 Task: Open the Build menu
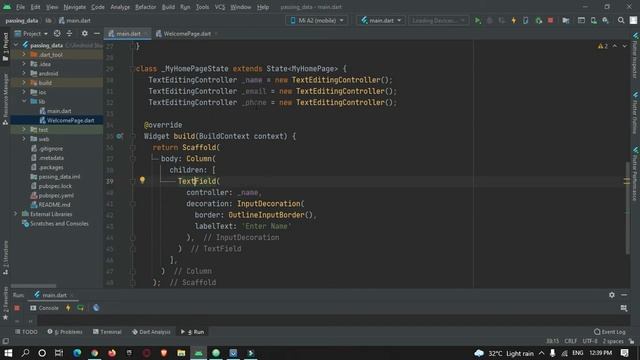(168, 7)
